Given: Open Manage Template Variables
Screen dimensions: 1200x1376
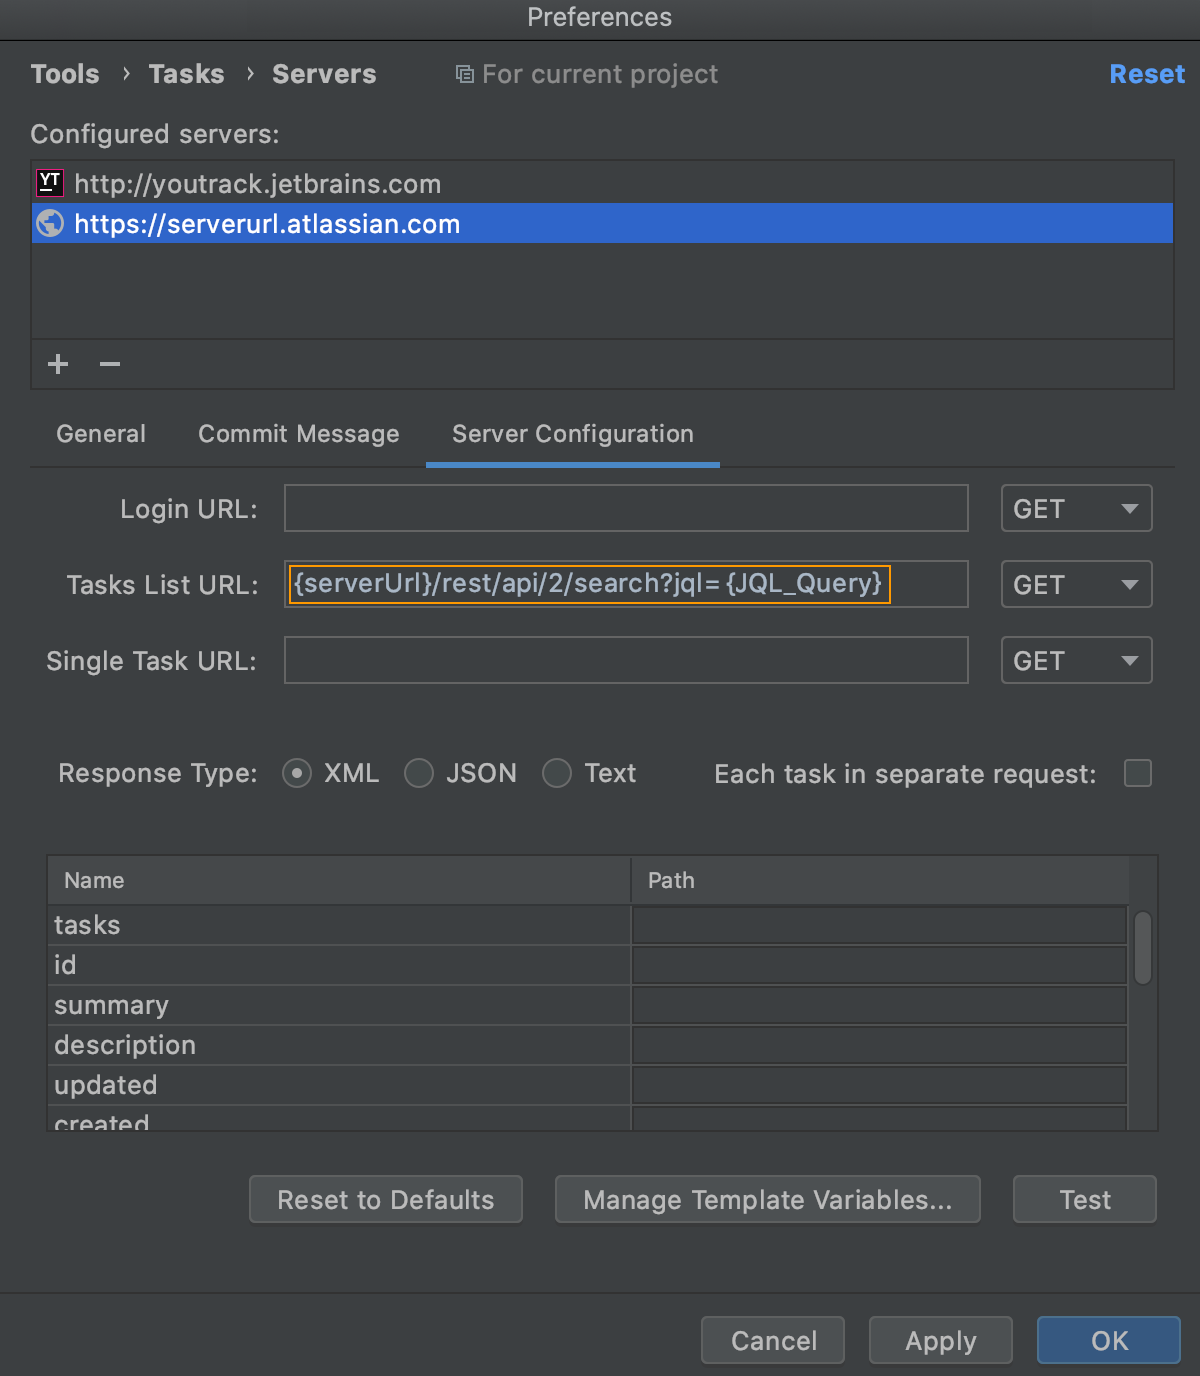Looking at the screenshot, I should pos(768,1199).
